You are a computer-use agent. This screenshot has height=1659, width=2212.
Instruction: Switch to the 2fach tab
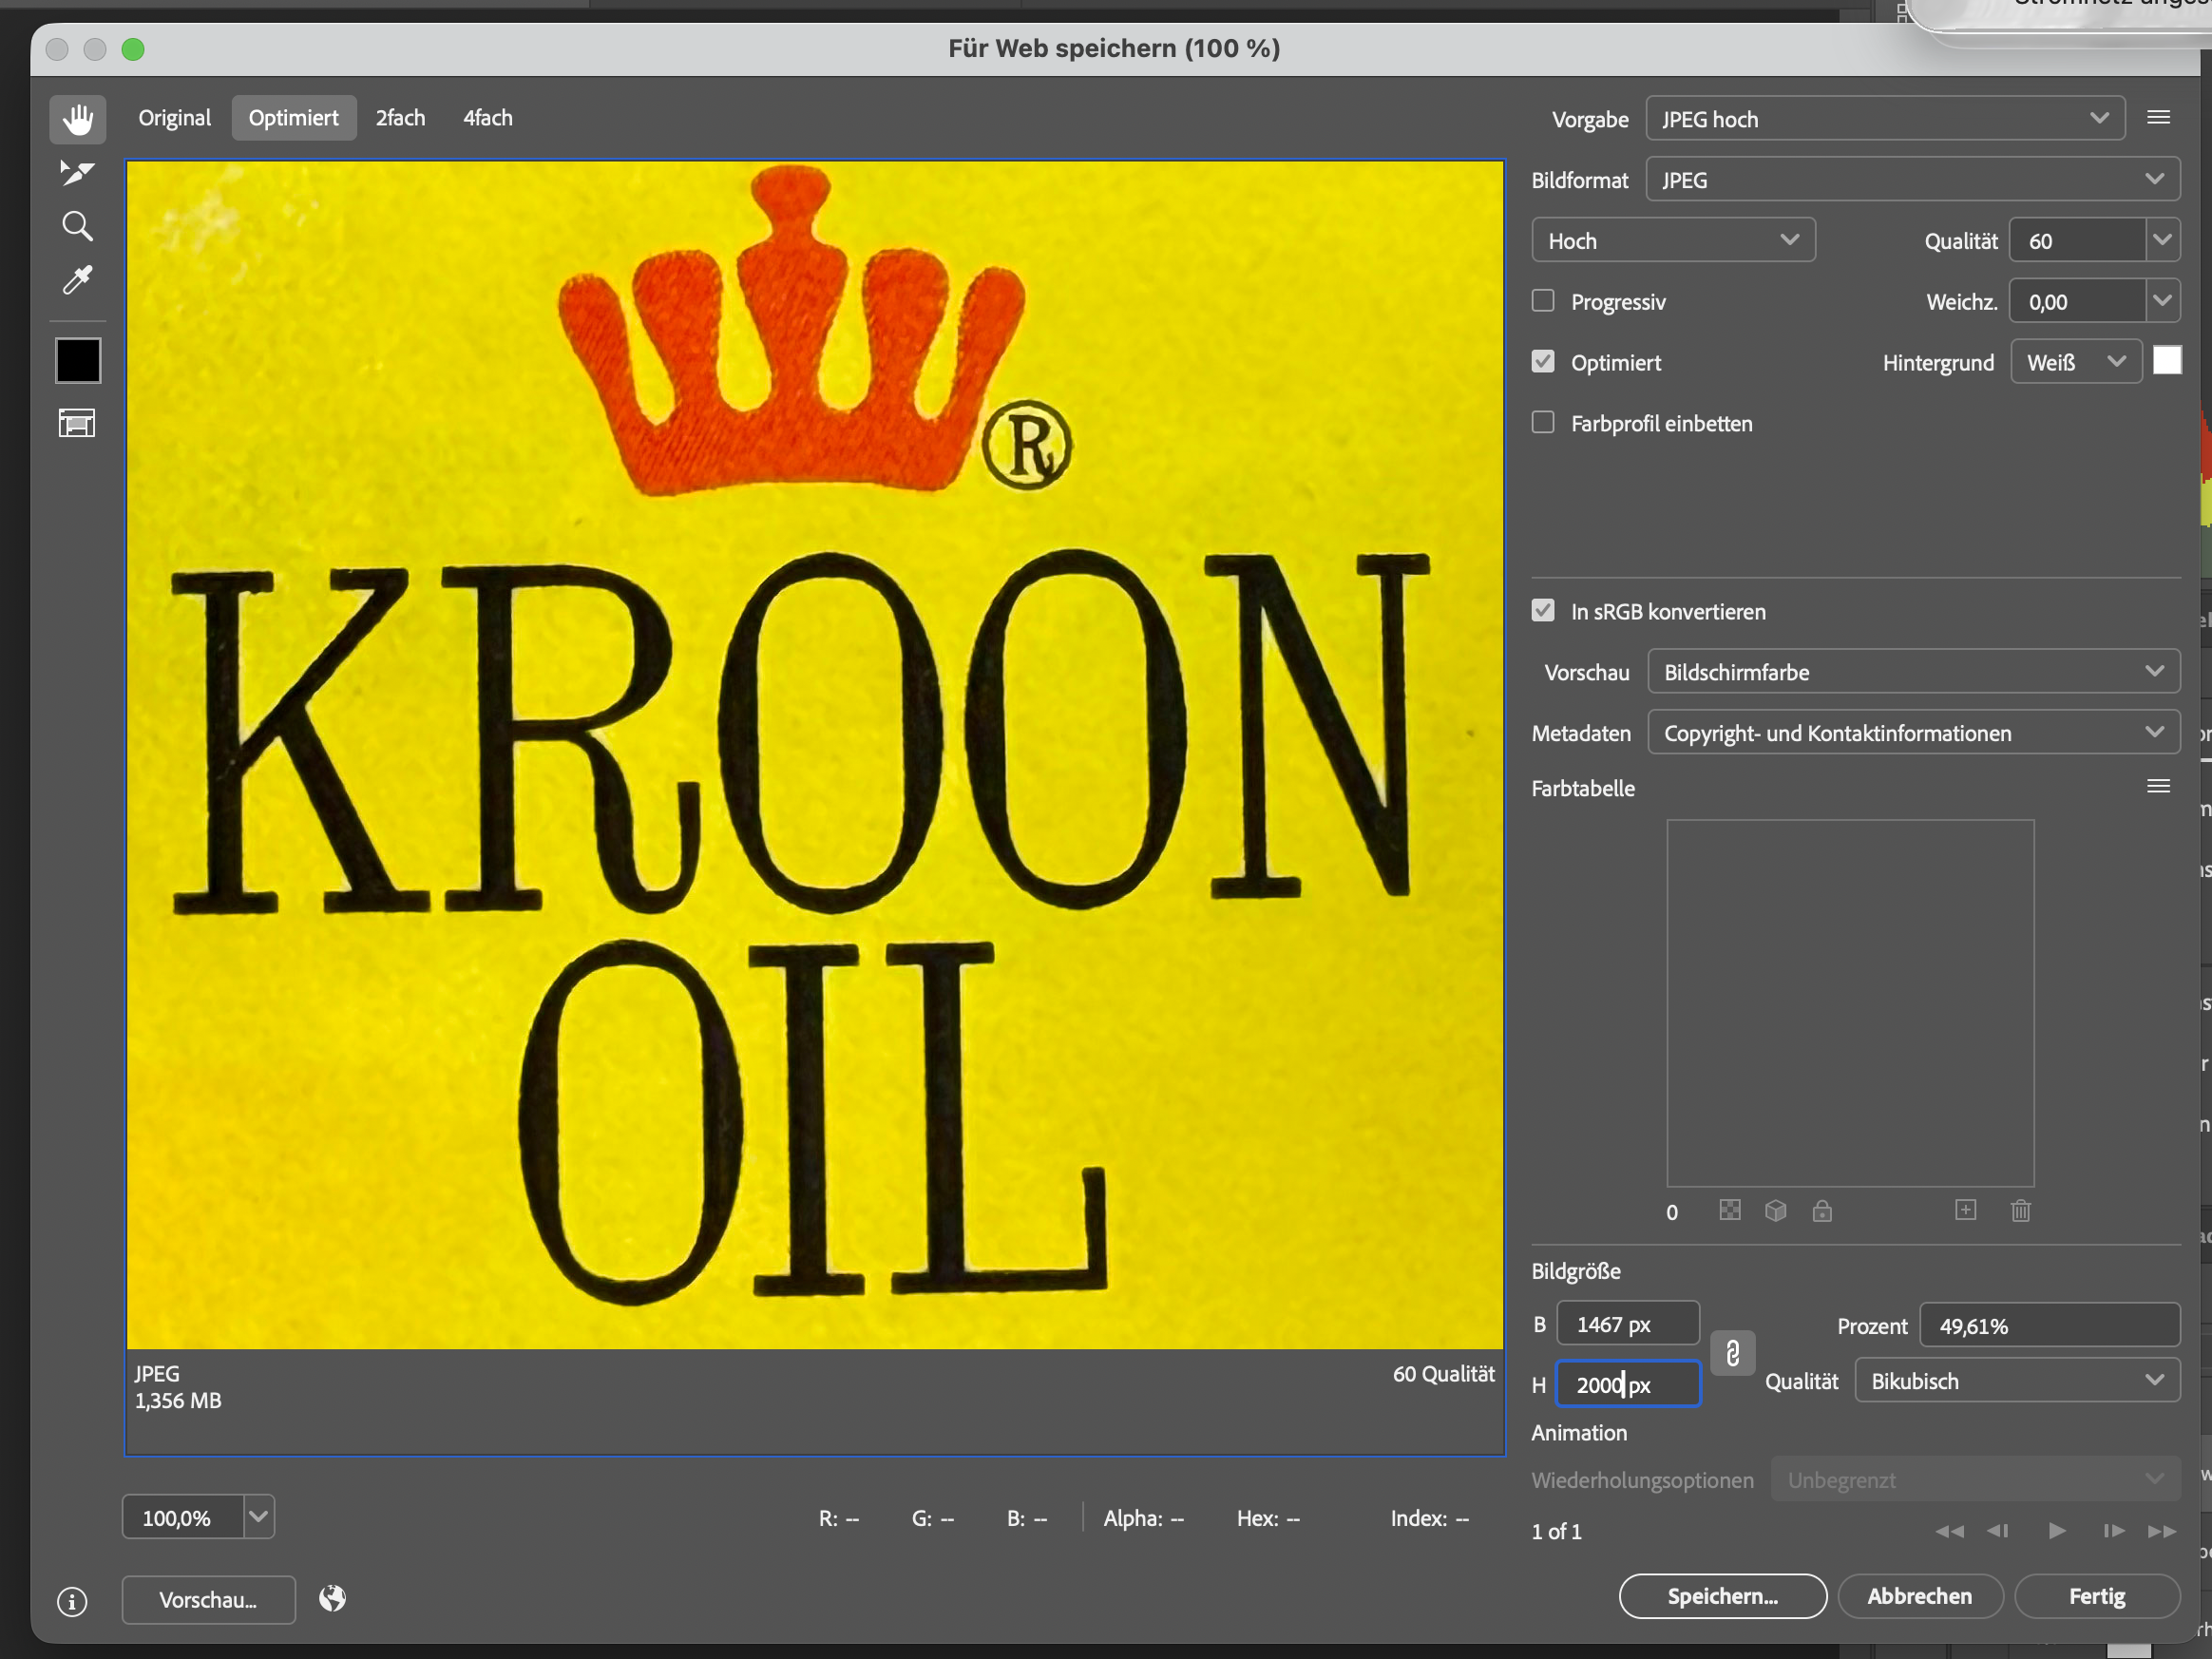400,118
